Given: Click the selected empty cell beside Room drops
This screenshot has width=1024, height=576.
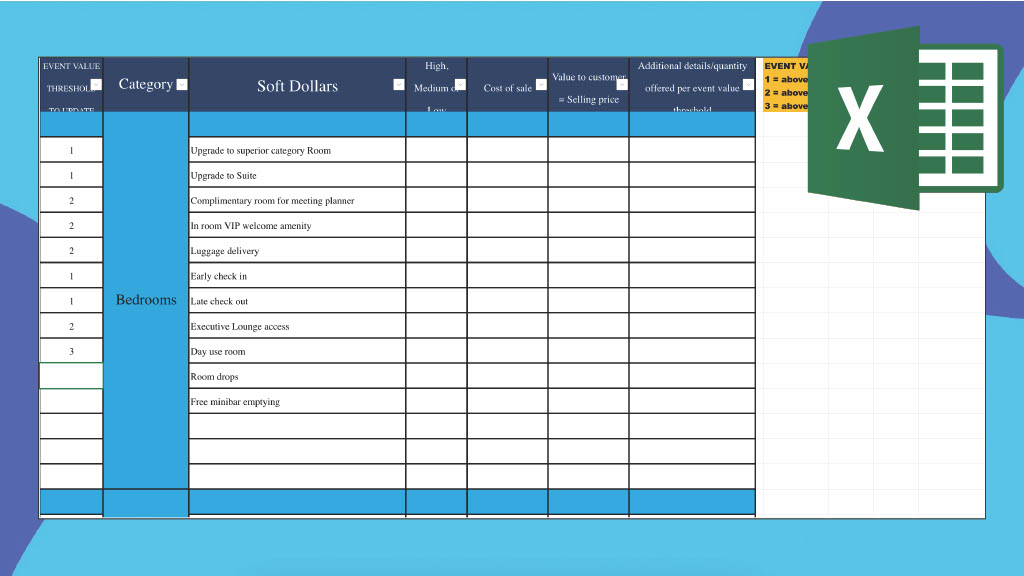Looking at the screenshot, I should coord(71,376).
